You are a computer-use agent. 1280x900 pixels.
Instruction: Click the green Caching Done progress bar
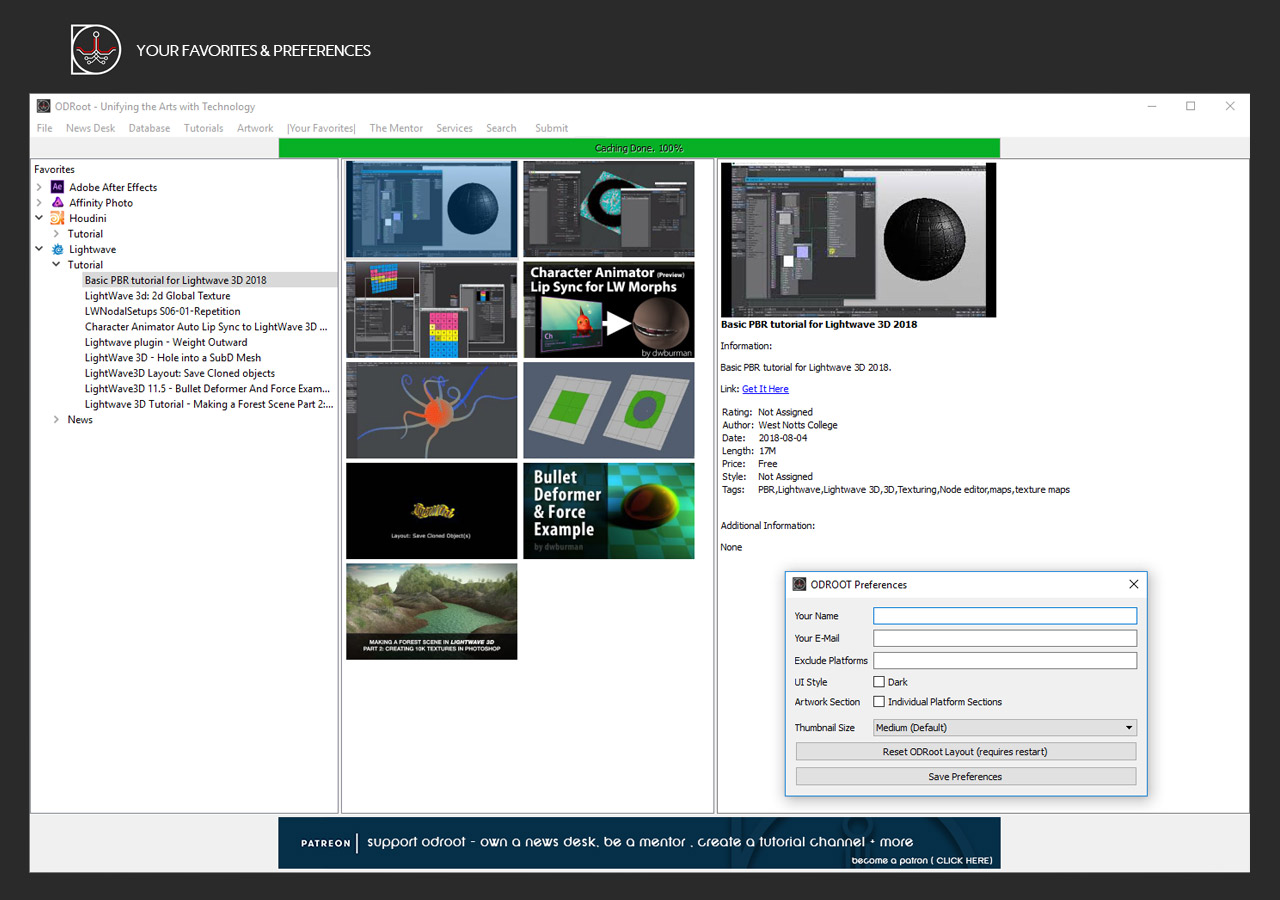(x=639, y=148)
